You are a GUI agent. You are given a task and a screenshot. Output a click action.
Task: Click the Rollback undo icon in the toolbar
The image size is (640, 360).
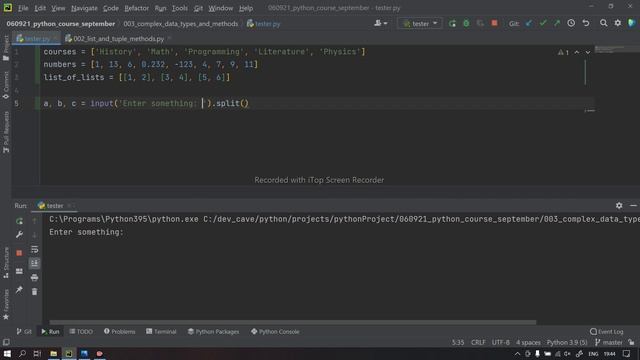586,24
